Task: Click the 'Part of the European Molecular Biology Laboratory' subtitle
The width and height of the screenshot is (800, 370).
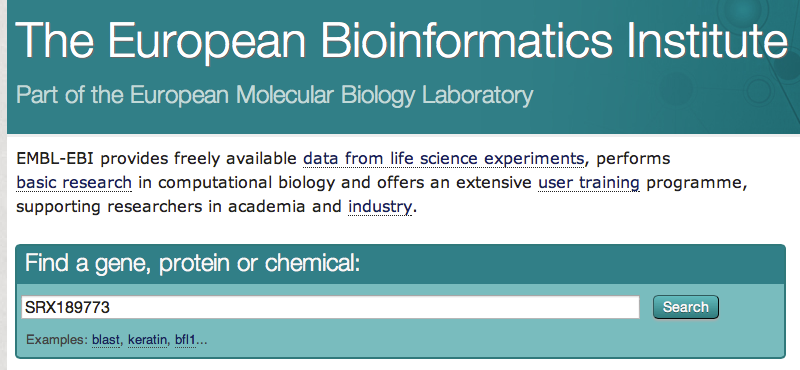Action: coord(274,95)
